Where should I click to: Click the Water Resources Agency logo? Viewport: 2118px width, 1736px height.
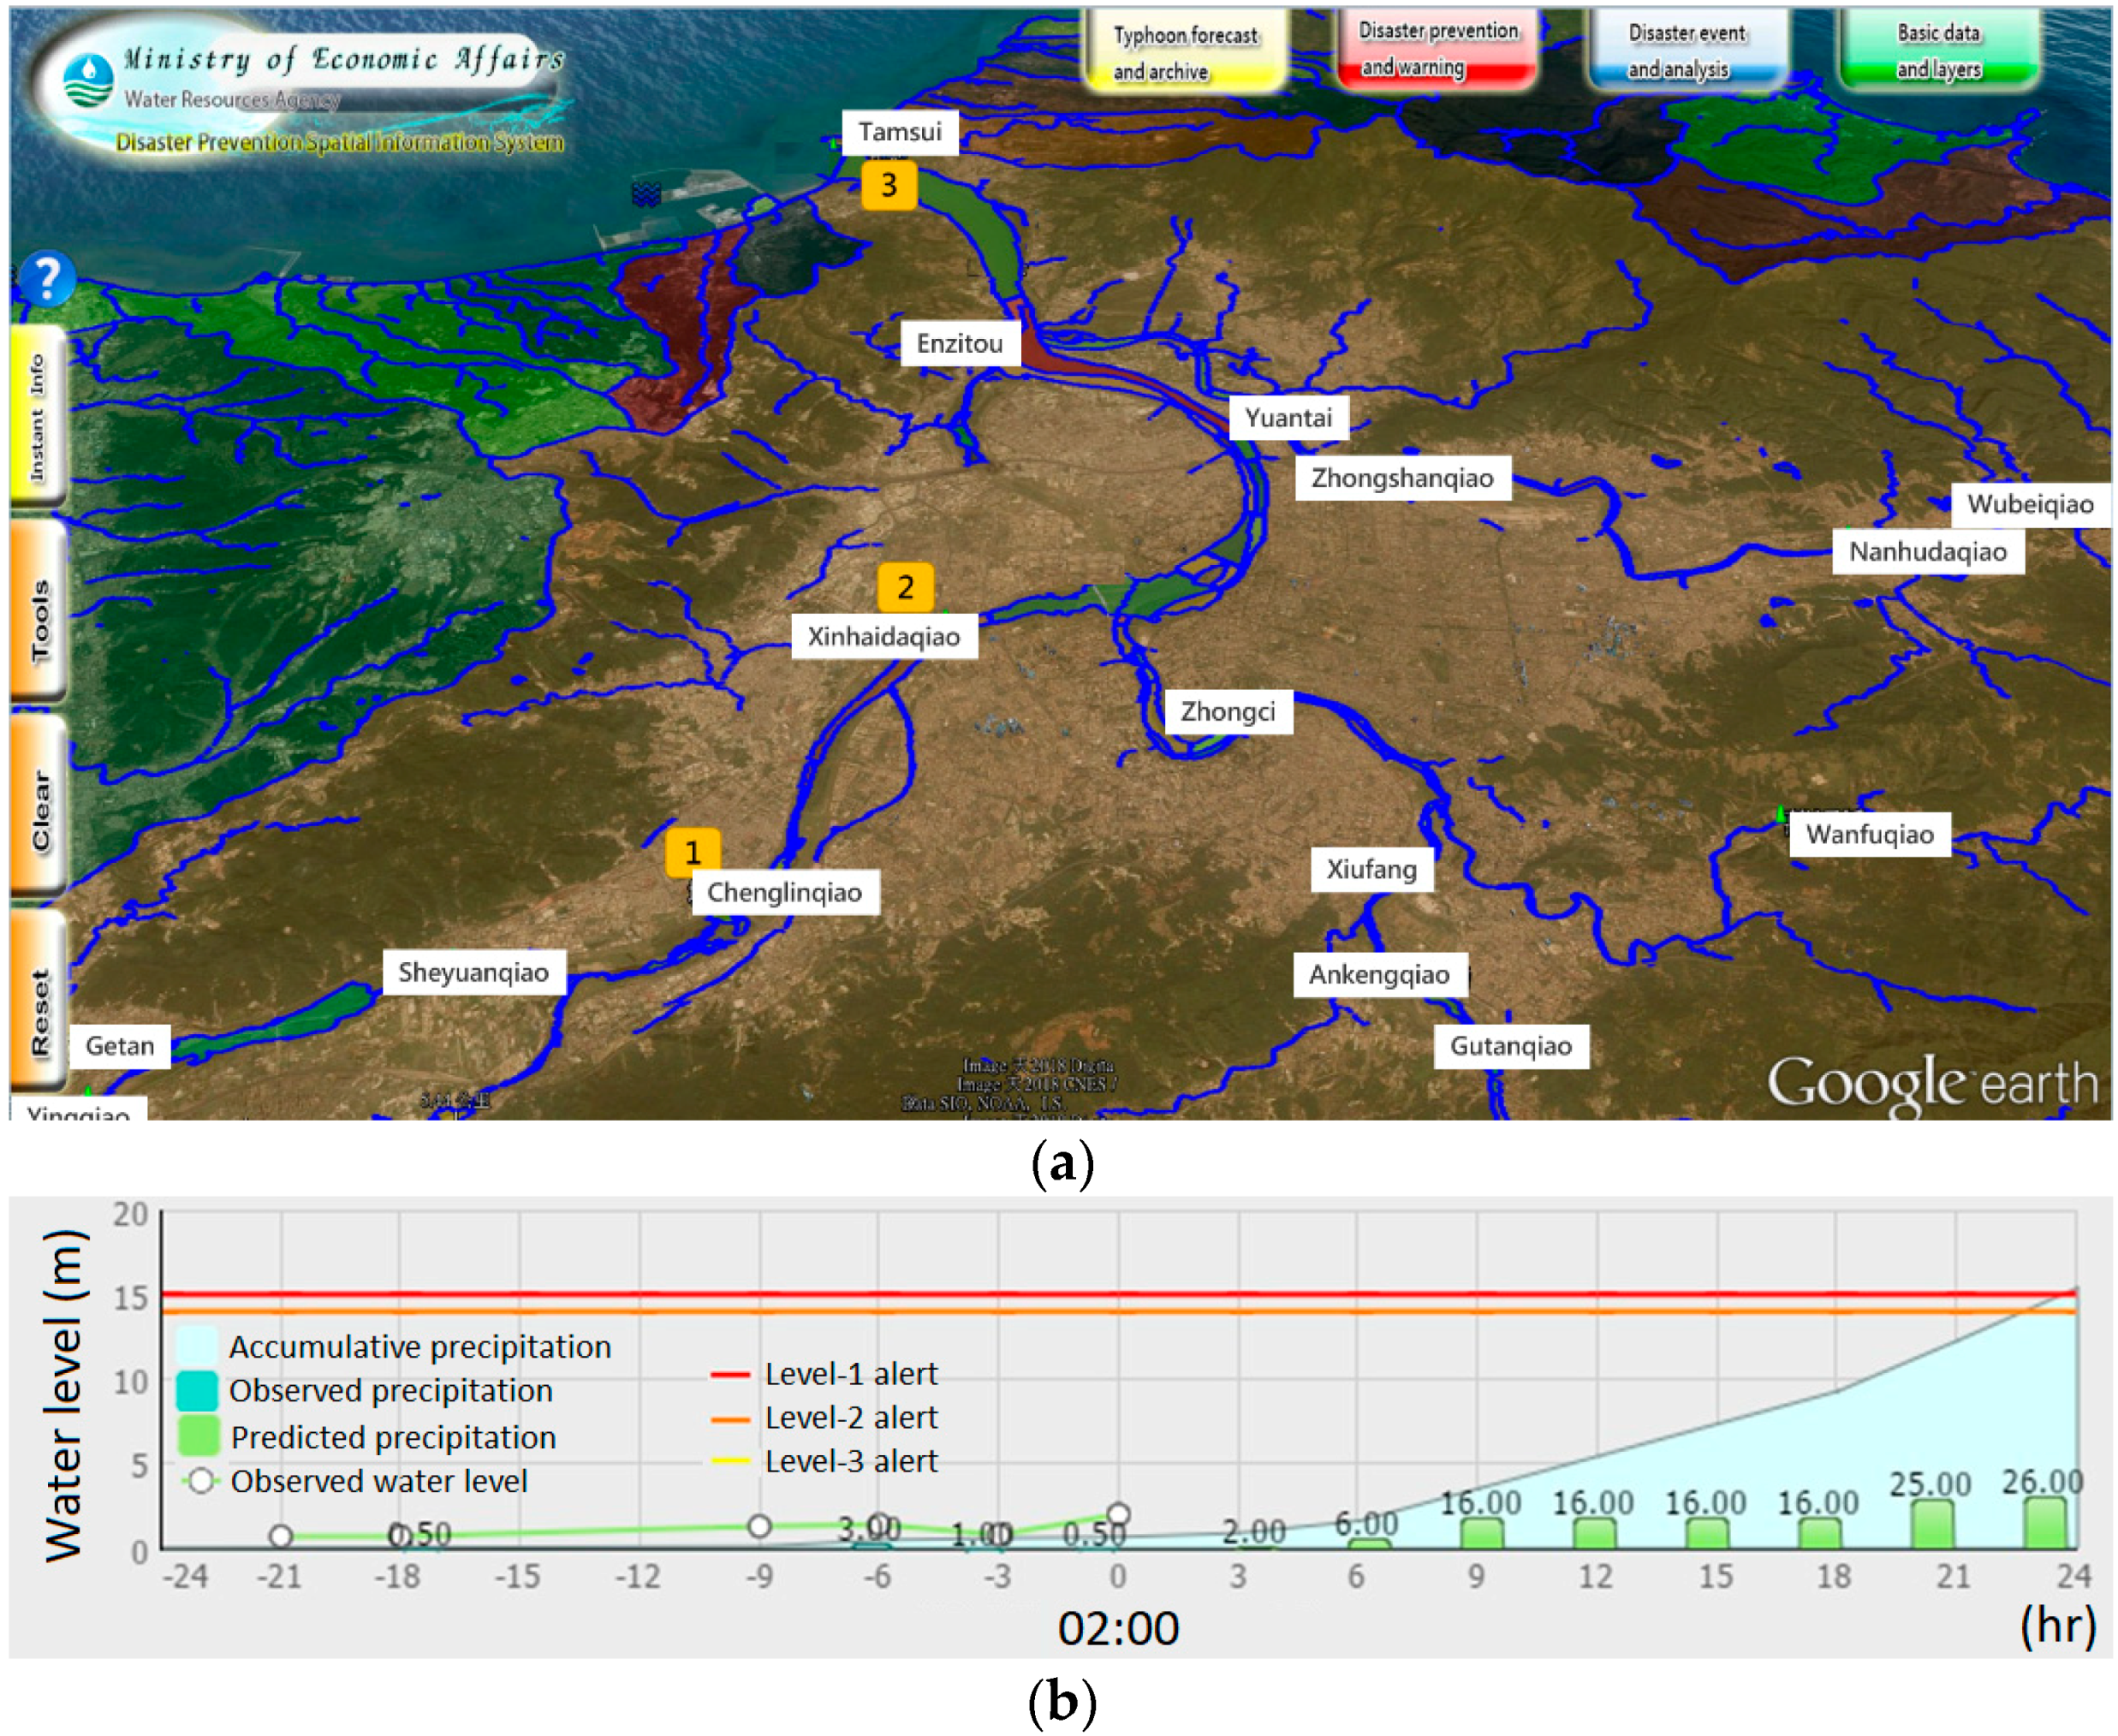pyautogui.click(x=88, y=80)
